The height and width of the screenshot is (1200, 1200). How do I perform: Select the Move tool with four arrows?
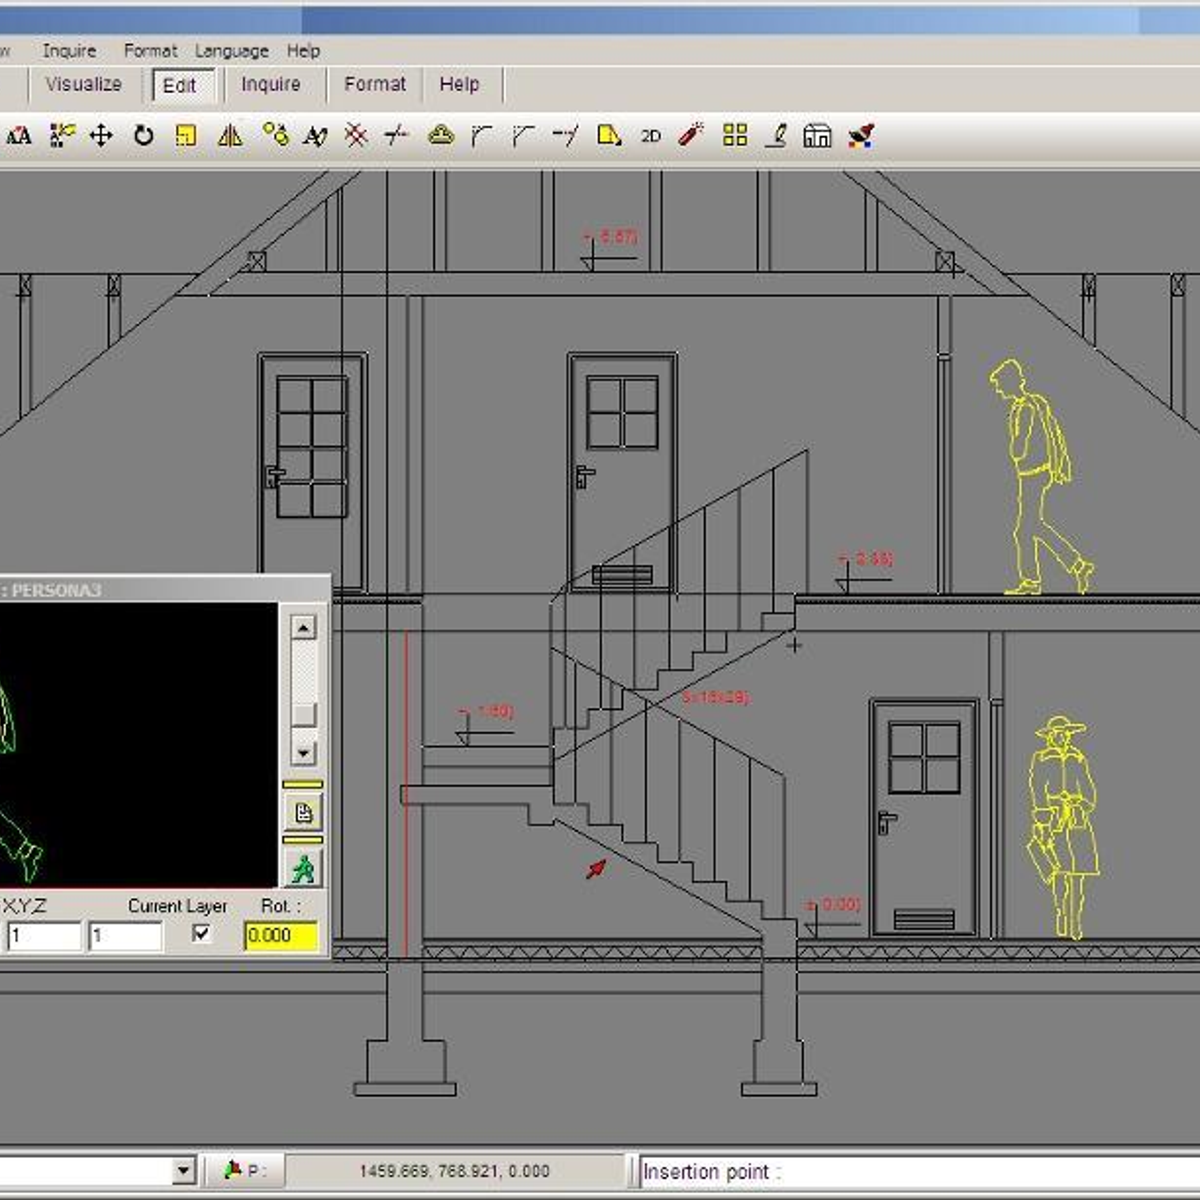101,135
